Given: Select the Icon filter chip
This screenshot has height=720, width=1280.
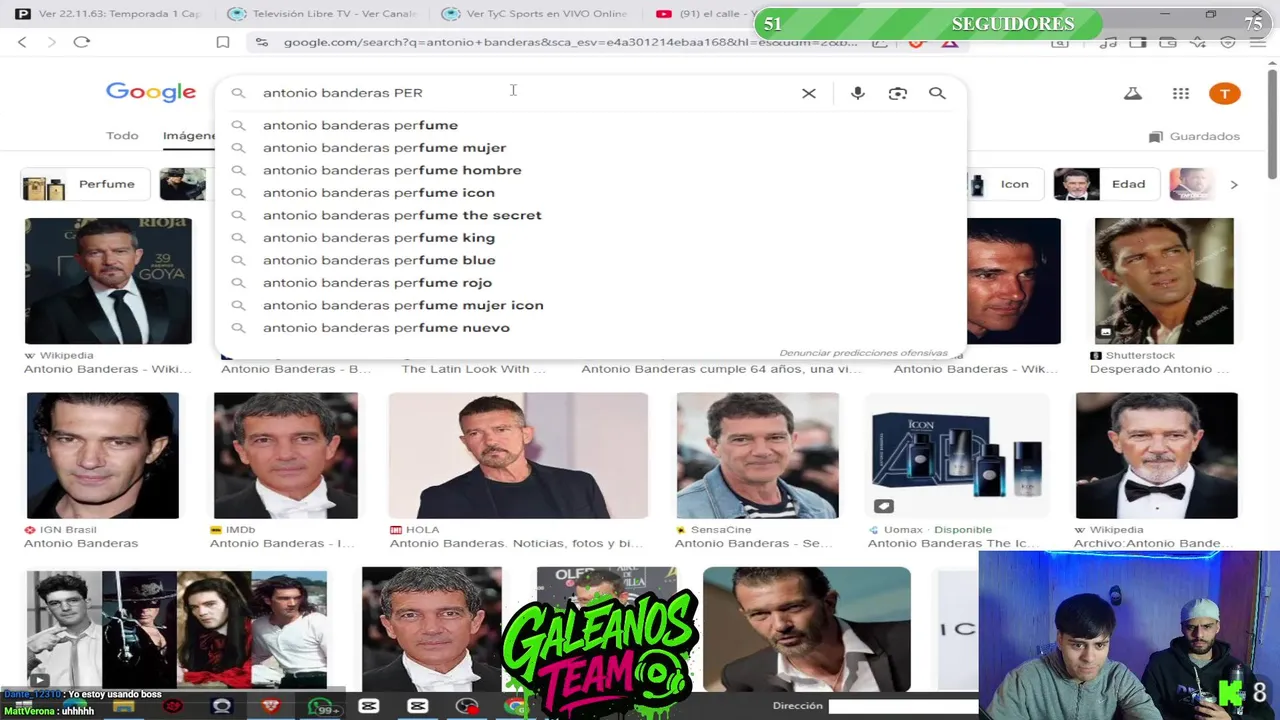Looking at the screenshot, I should click(x=1006, y=184).
